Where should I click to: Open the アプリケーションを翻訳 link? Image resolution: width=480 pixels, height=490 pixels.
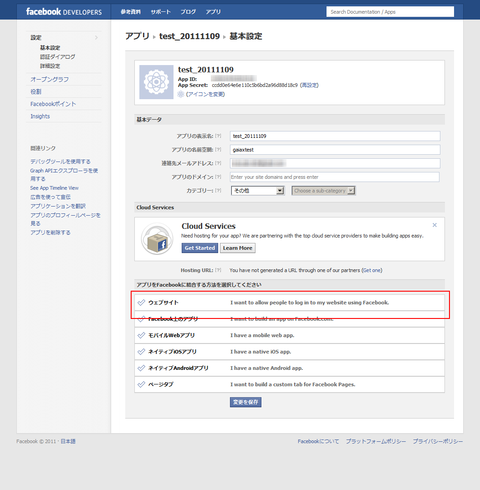tap(58, 206)
